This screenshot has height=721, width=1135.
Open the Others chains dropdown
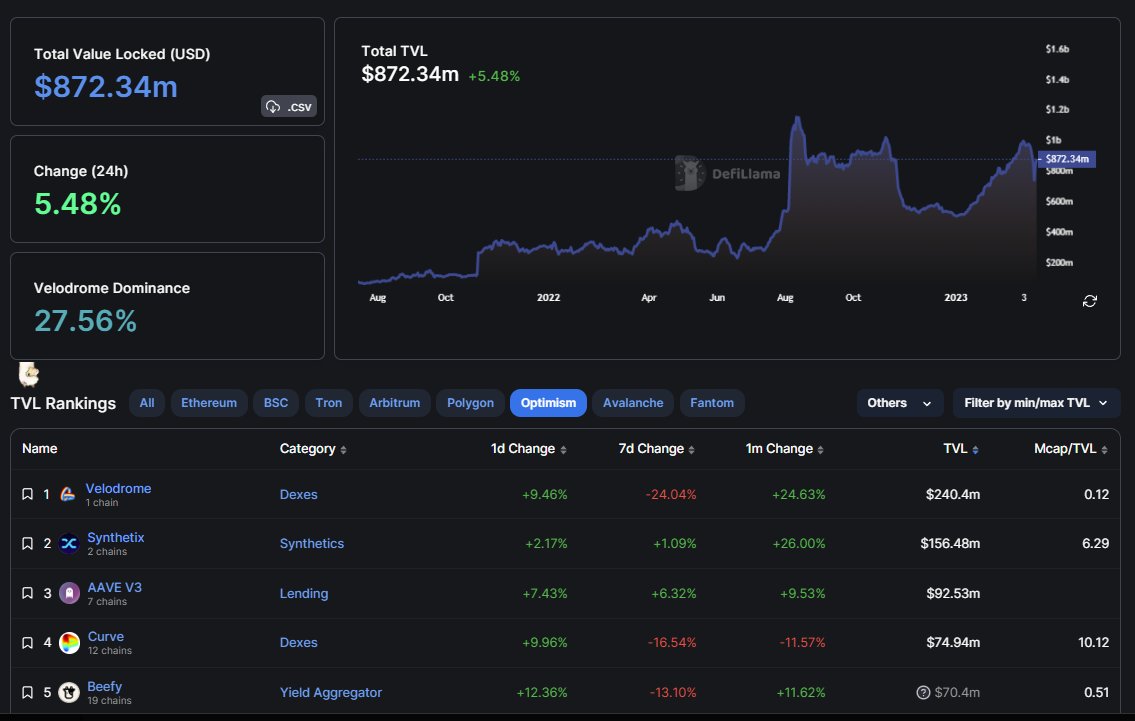click(x=900, y=403)
